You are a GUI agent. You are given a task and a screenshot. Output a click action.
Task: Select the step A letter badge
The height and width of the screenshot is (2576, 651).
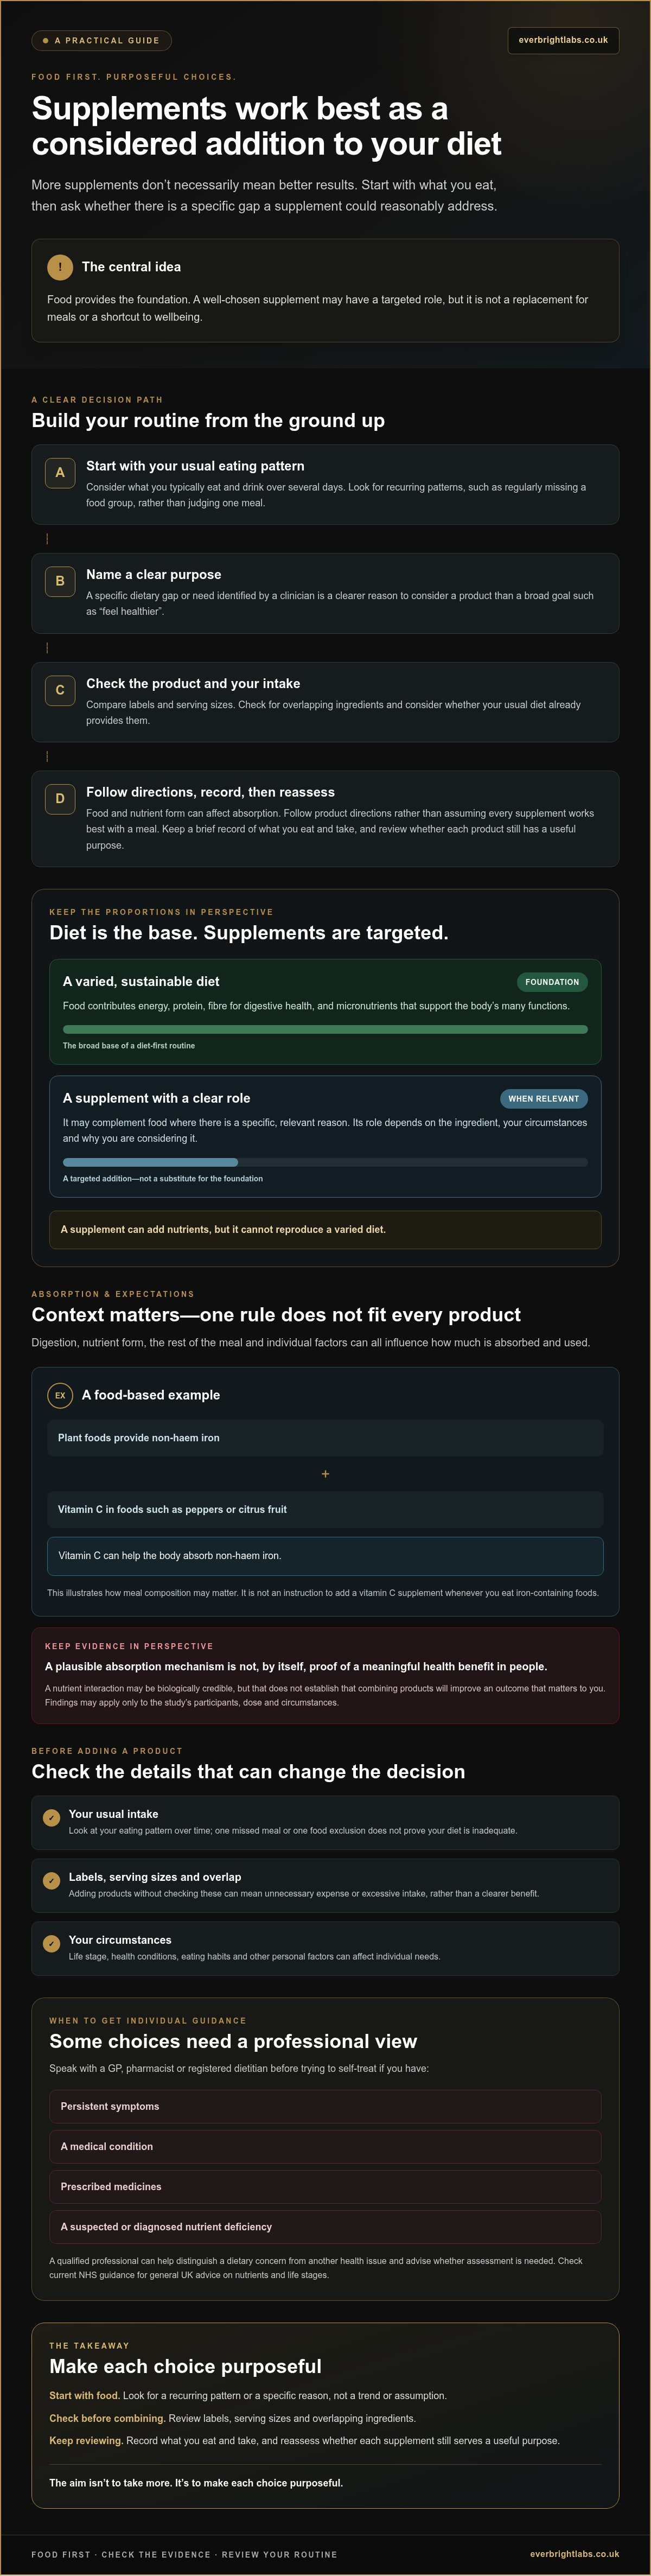[60, 473]
